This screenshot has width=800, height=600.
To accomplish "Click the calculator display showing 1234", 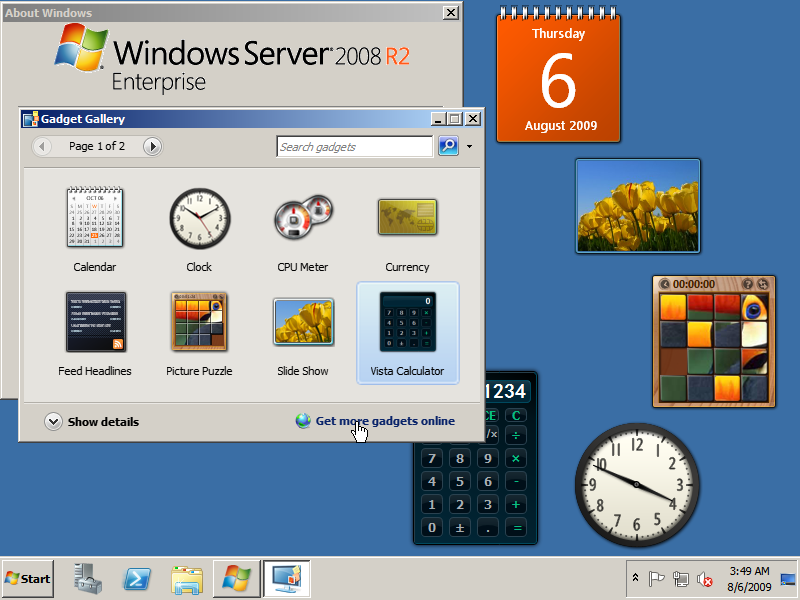I will 508,391.
